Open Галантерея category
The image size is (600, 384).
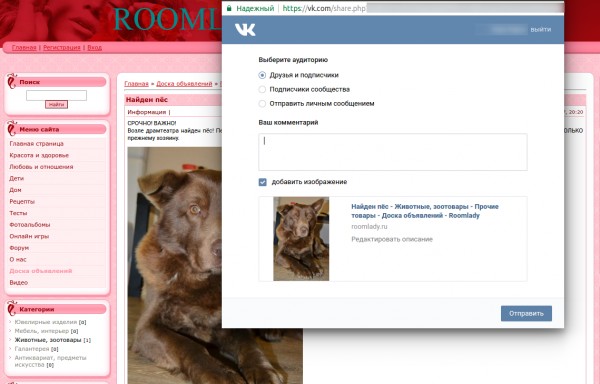pyautogui.click(x=31, y=349)
